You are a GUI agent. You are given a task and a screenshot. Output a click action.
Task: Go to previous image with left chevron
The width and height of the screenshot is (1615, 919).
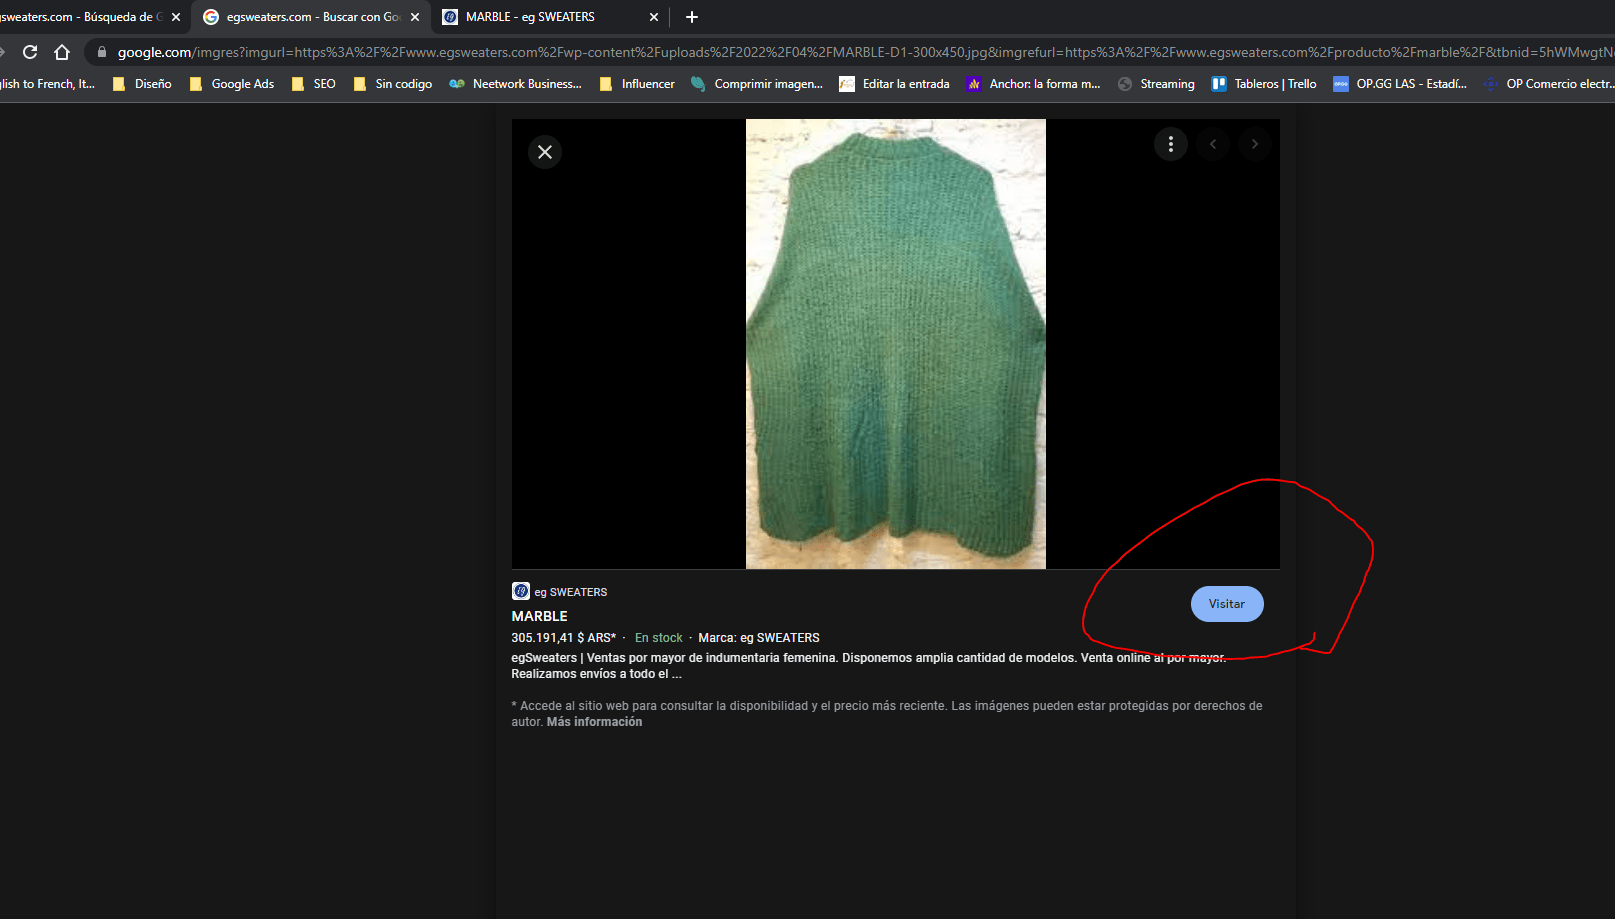[x=1213, y=144]
